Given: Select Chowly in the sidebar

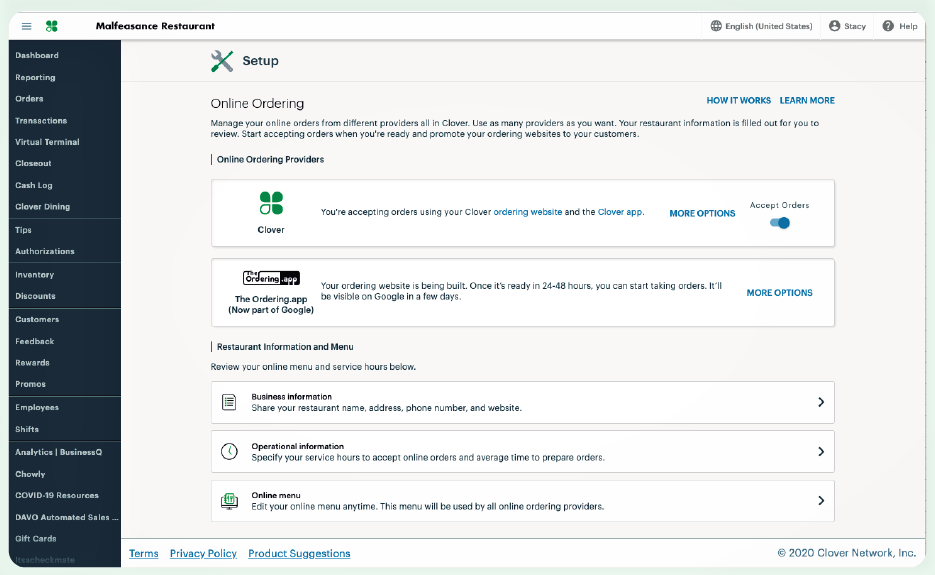Looking at the screenshot, I should (30, 474).
